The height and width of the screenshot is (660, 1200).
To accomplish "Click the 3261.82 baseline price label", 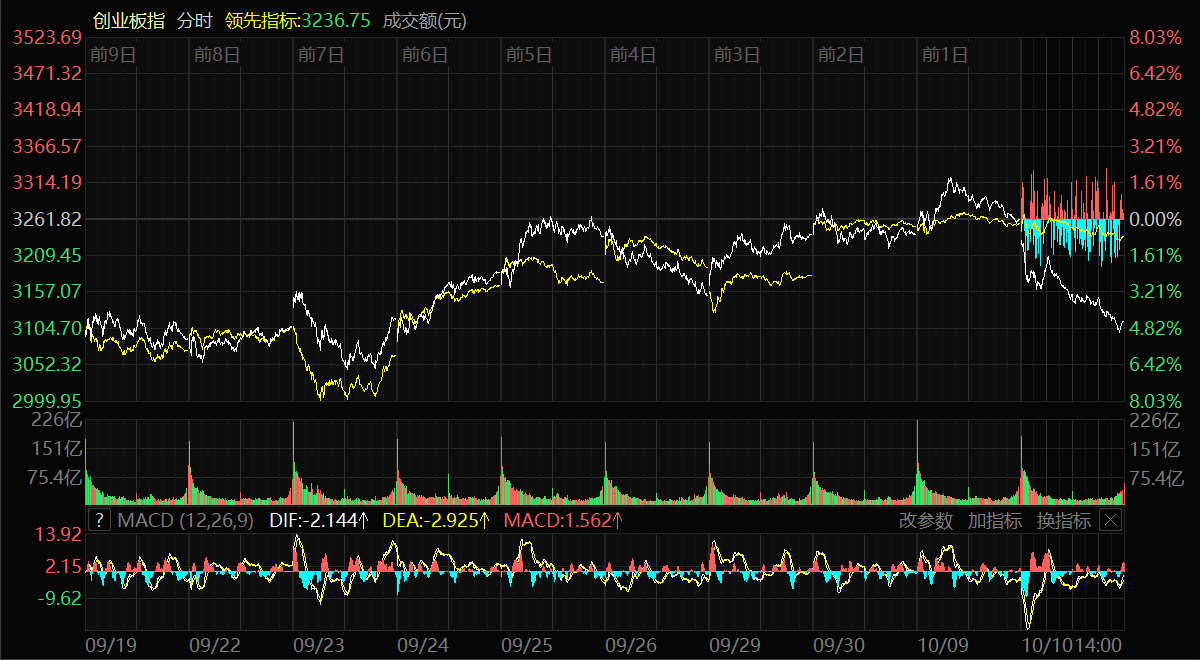I will [47, 219].
